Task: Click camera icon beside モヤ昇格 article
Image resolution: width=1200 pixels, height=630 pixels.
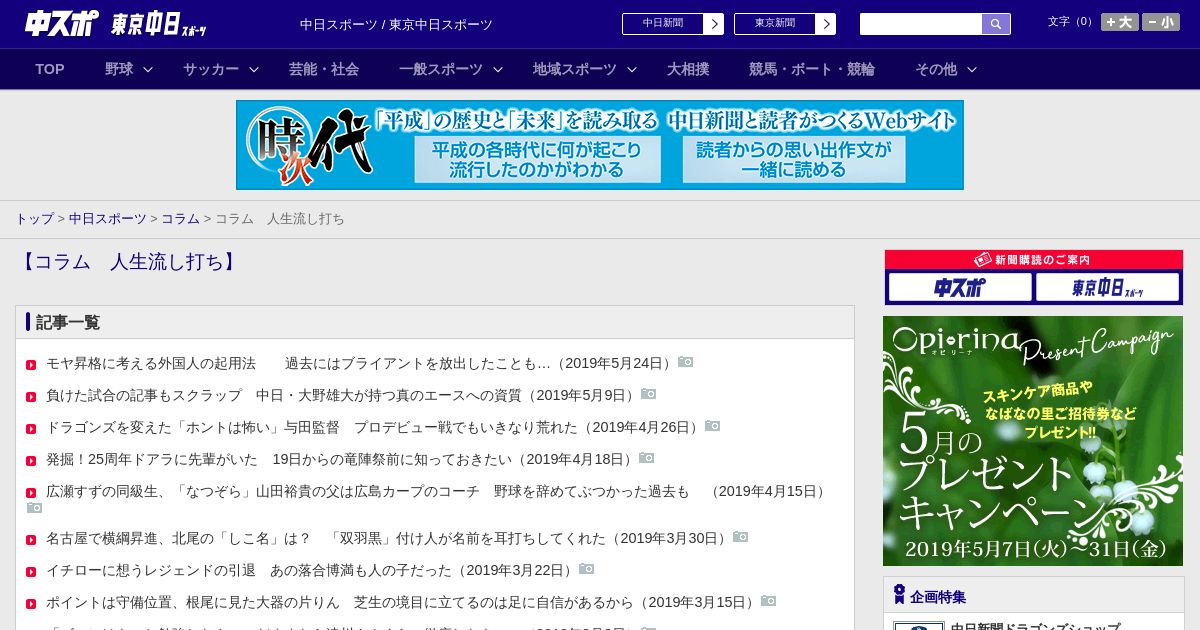Action: click(x=685, y=362)
